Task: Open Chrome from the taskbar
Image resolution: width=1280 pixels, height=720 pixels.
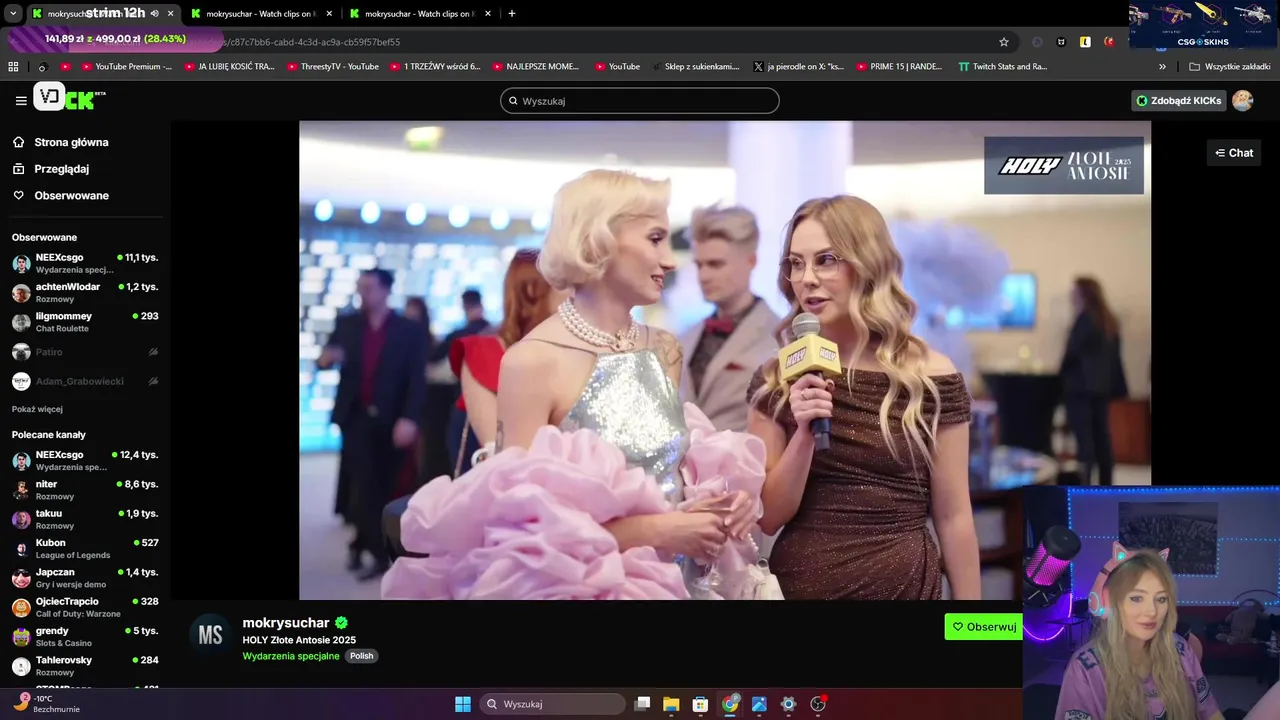Action: 730,704
